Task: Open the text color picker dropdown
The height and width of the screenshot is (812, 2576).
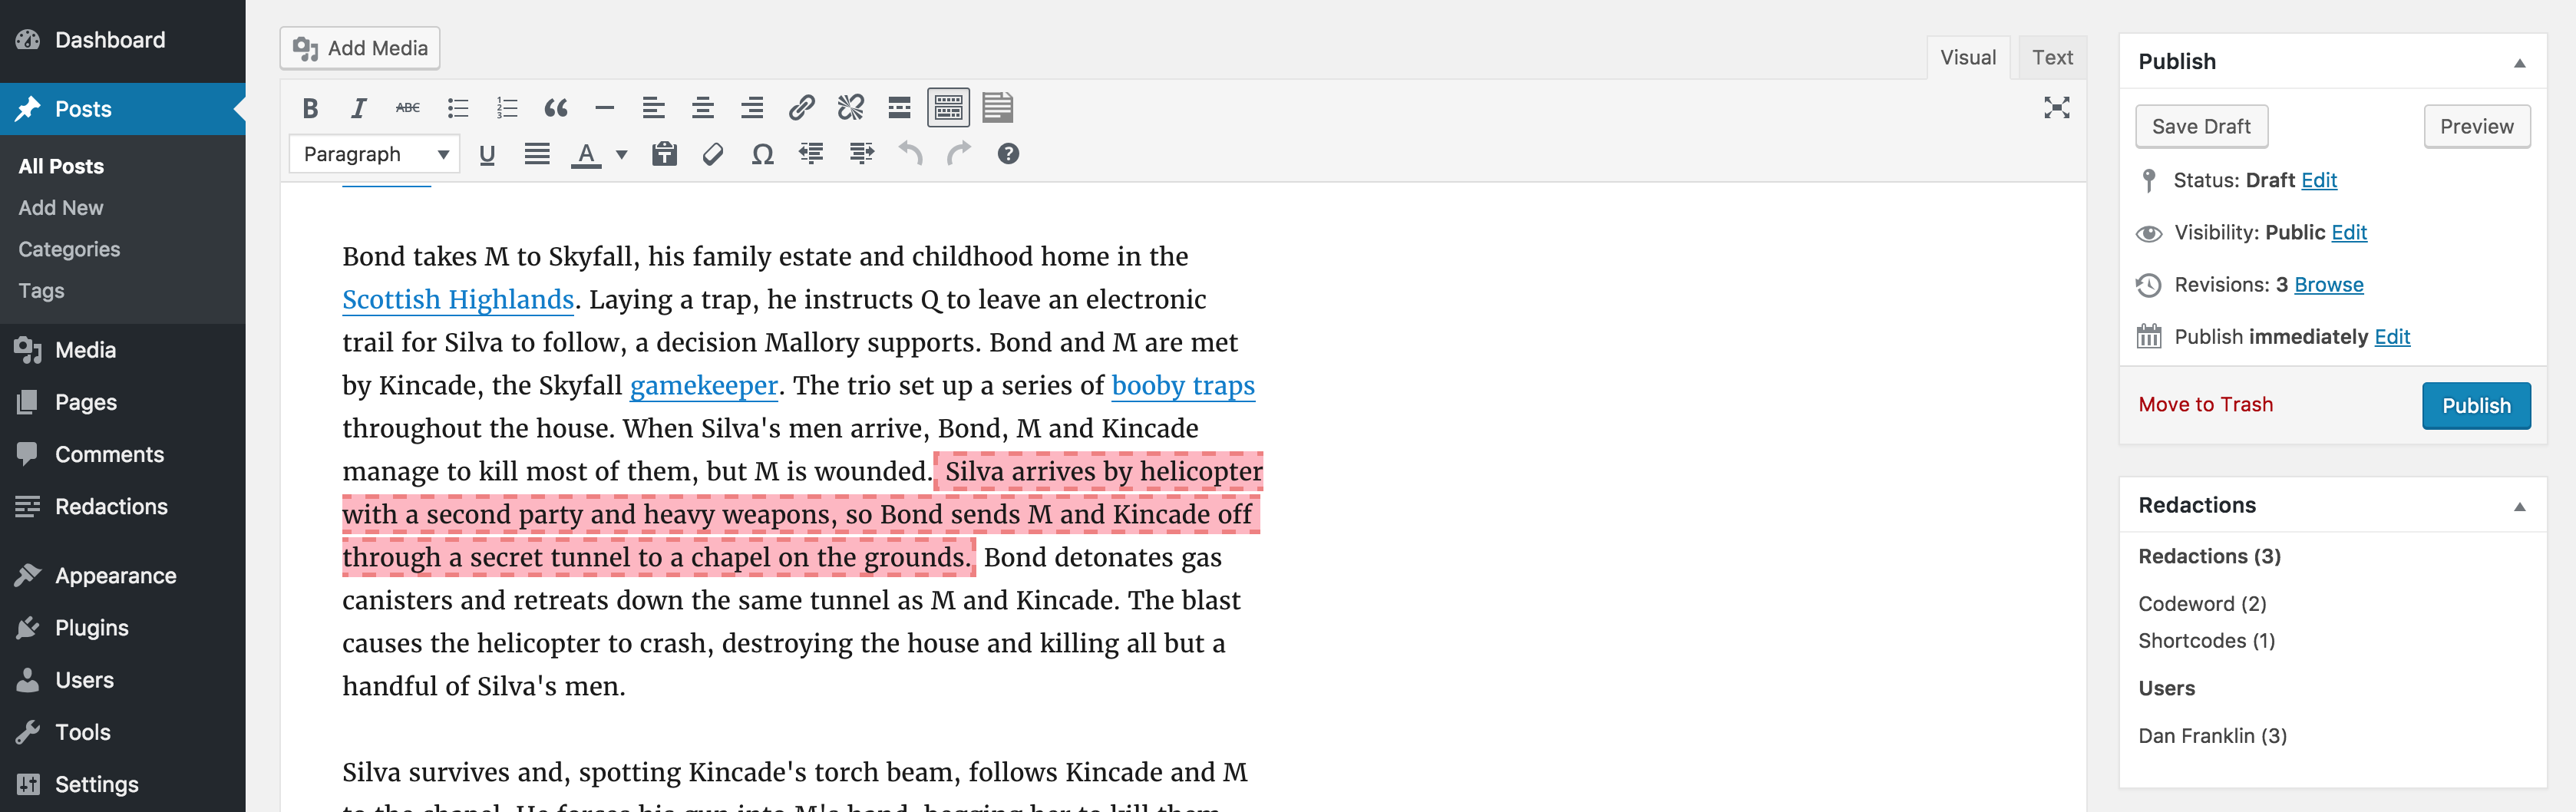Action: click(x=621, y=154)
